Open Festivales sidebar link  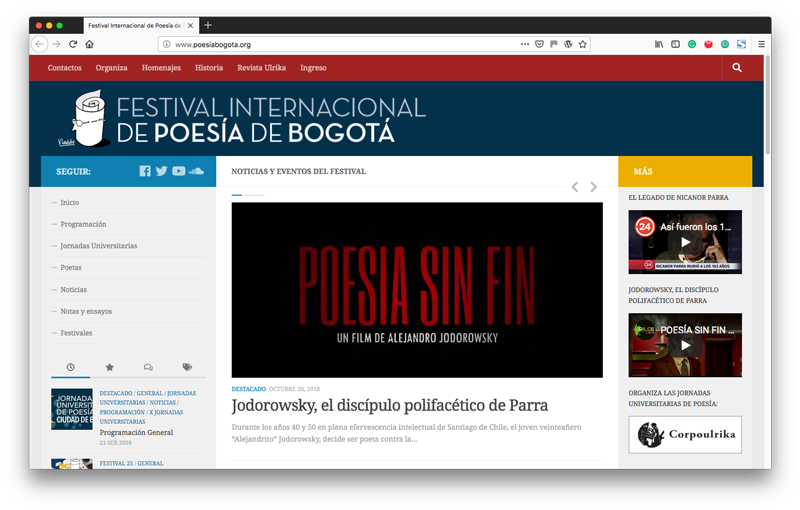pos(76,333)
